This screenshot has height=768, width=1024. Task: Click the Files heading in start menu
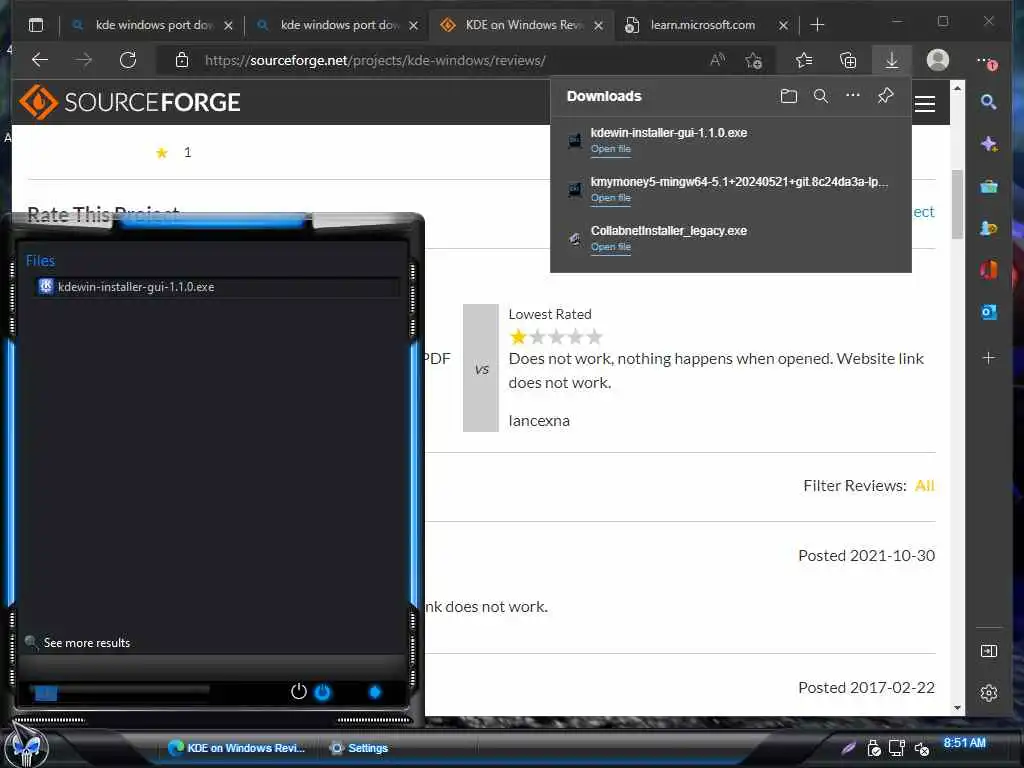[40, 261]
